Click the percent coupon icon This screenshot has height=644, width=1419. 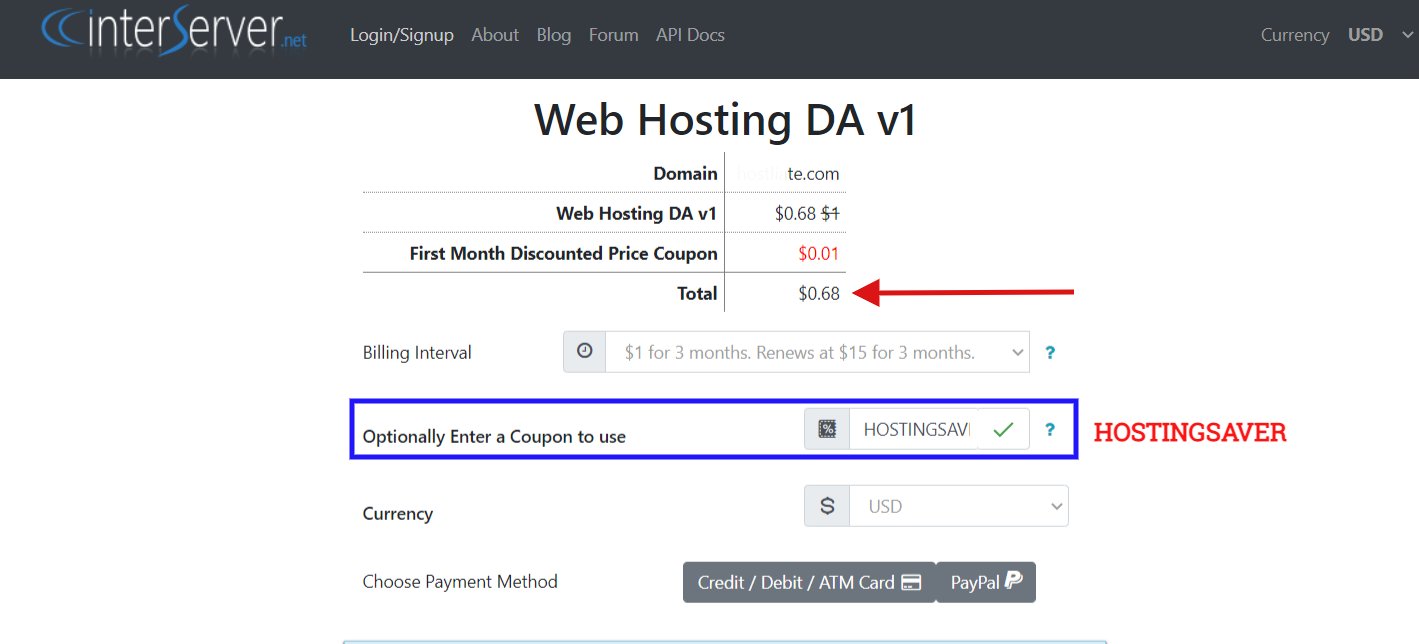click(x=827, y=429)
